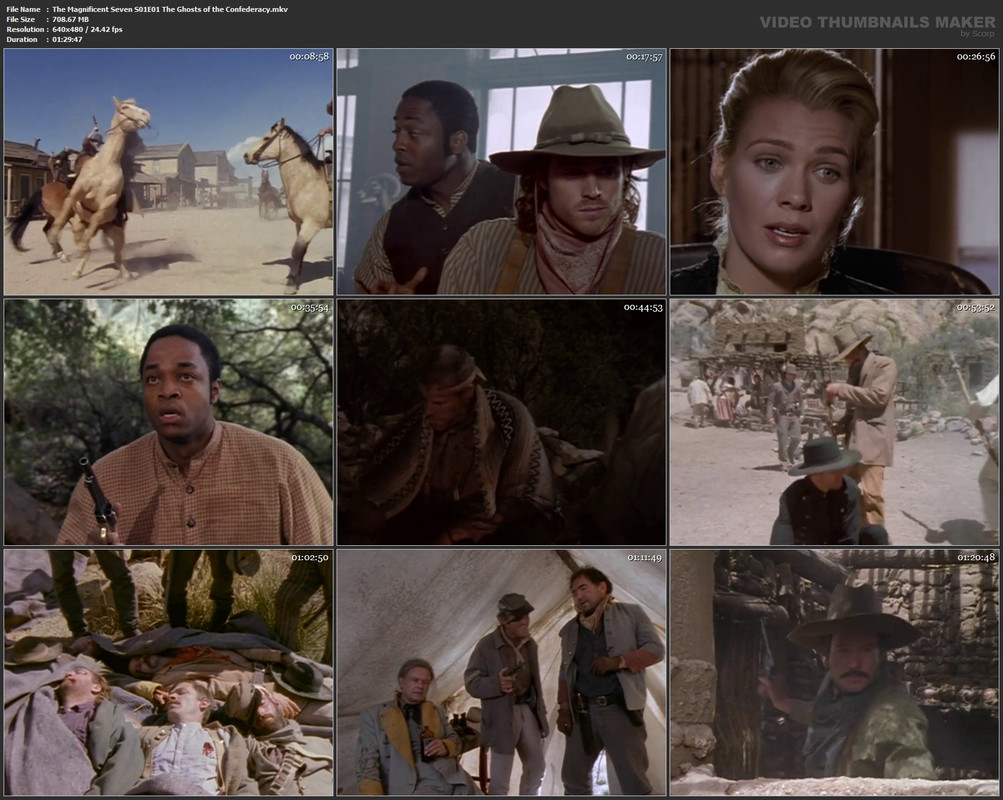
Task: Select the thumbnail timestamped 01:02:50
Action: [x=168, y=672]
